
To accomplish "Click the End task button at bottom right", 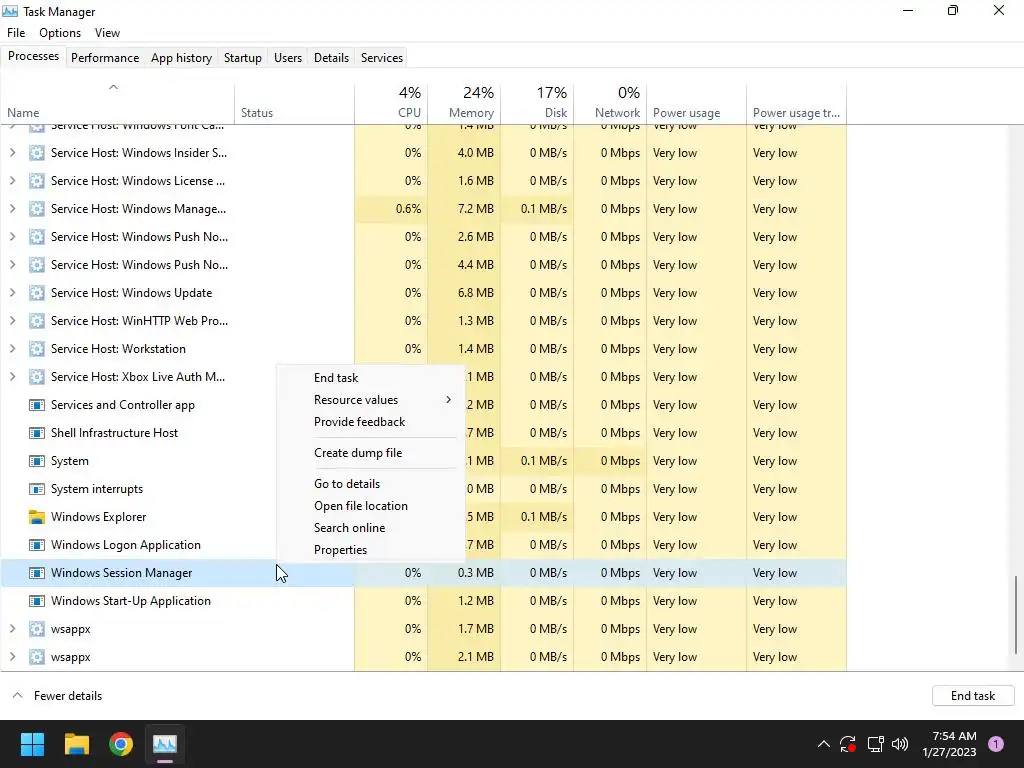I will [x=973, y=696].
